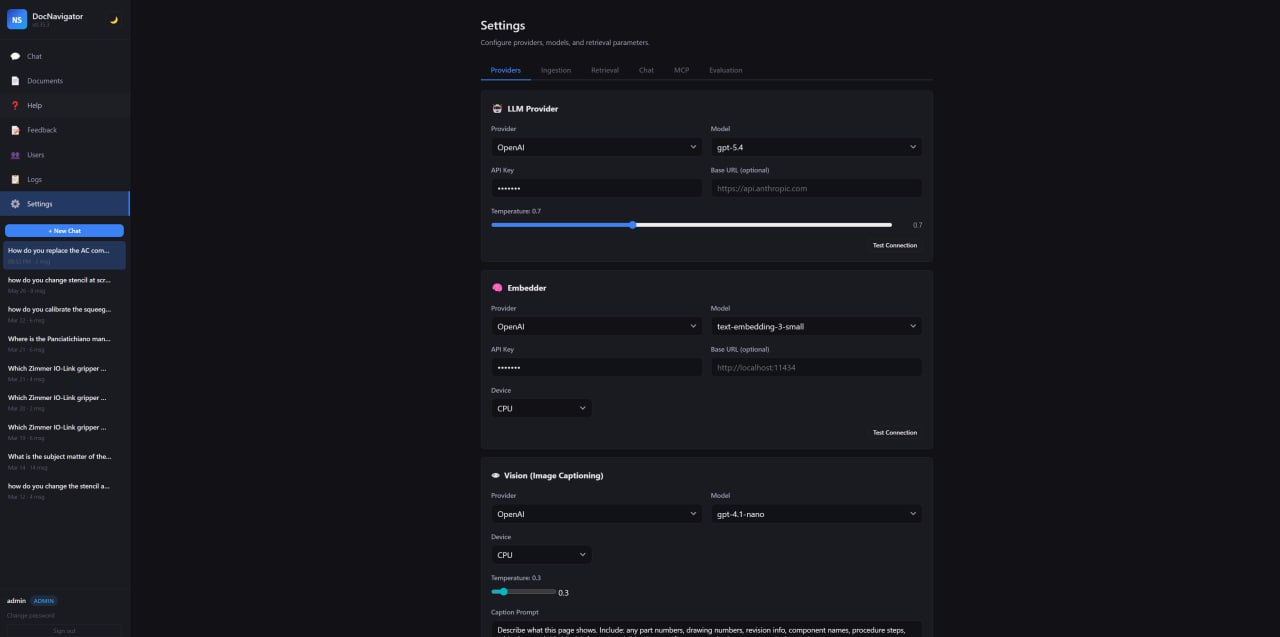This screenshot has width=1280, height=637.
Task: Open chat "how do you change the stencil a..."
Action: coord(64,491)
